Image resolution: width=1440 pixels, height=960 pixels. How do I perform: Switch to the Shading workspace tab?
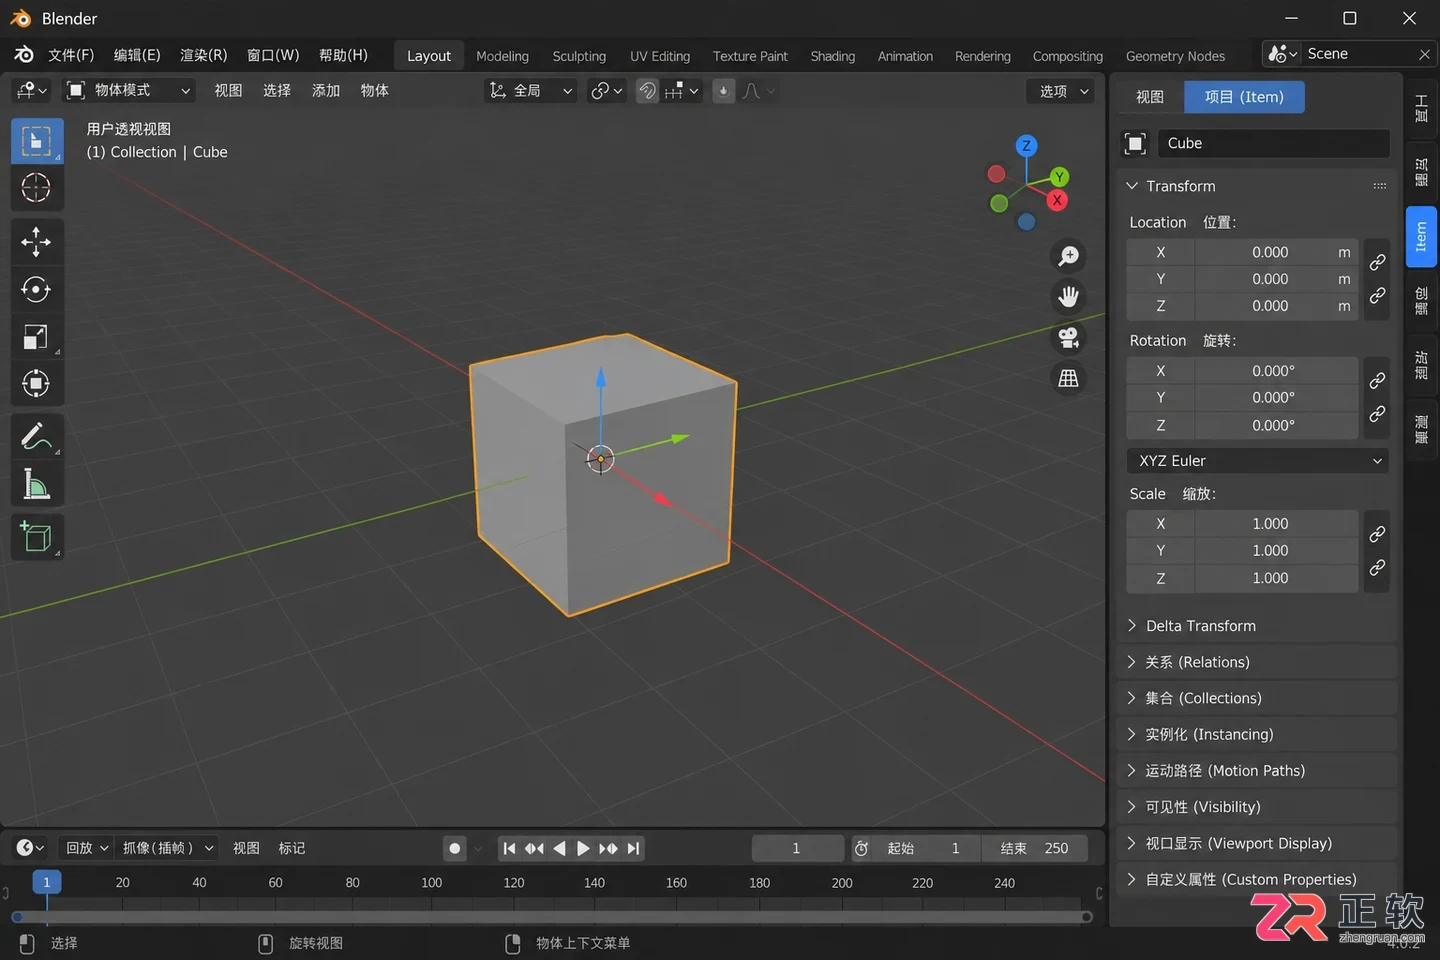click(833, 56)
